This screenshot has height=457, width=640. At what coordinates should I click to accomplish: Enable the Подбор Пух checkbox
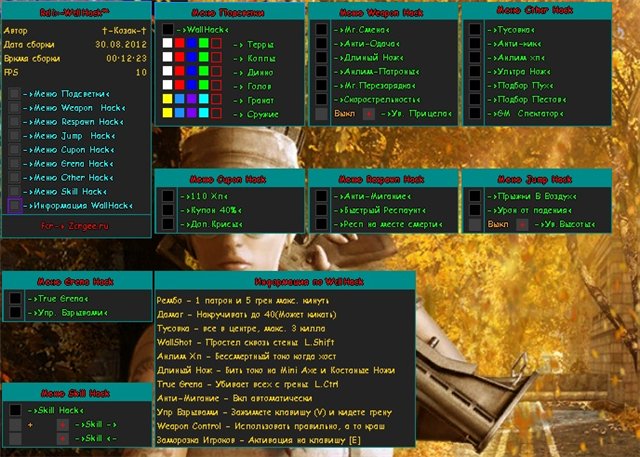475,85
